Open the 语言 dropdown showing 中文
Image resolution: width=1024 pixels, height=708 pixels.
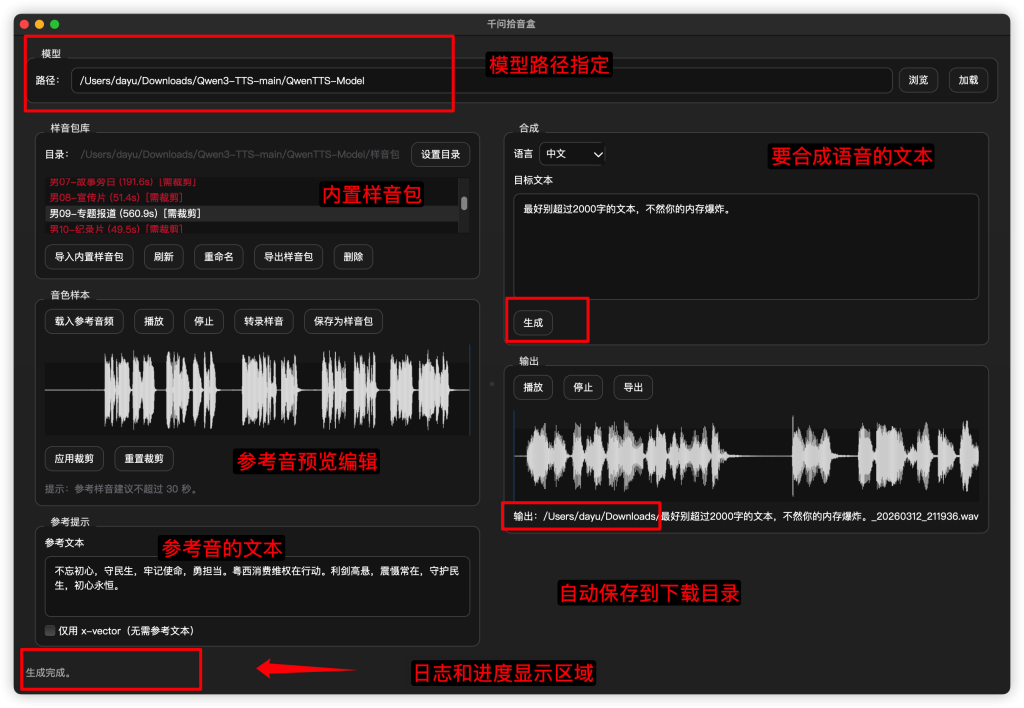(572, 154)
